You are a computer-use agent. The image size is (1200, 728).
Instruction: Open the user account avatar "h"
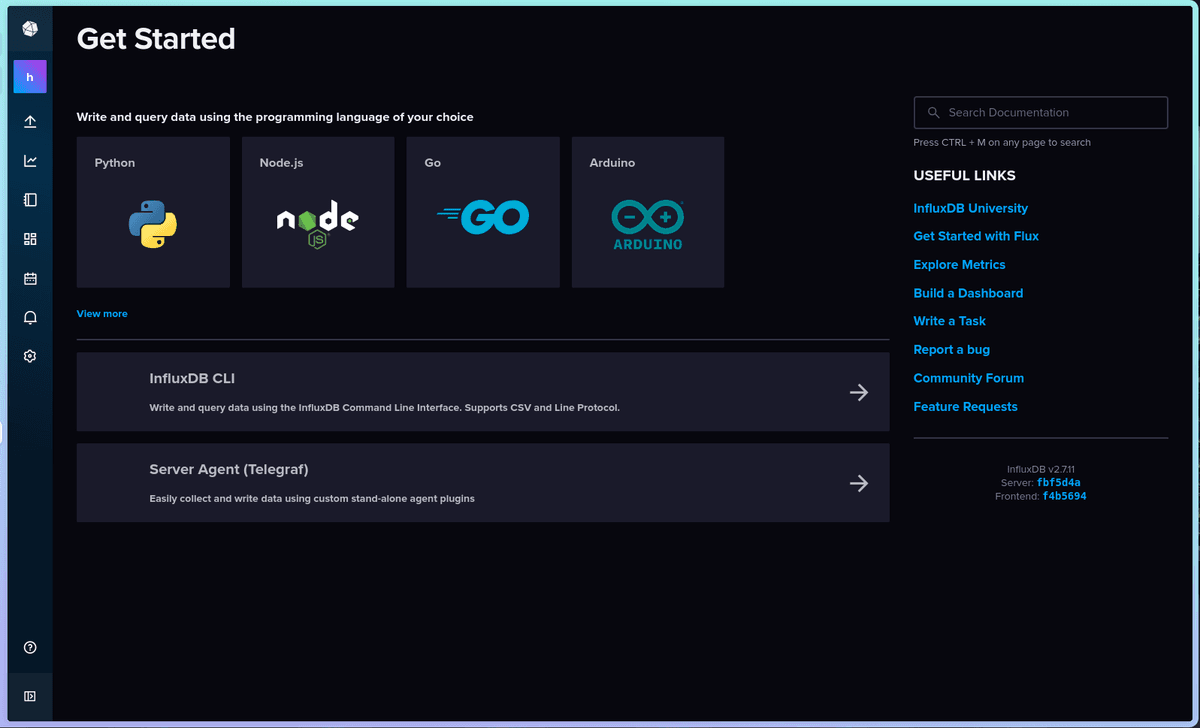pyautogui.click(x=30, y=77)
